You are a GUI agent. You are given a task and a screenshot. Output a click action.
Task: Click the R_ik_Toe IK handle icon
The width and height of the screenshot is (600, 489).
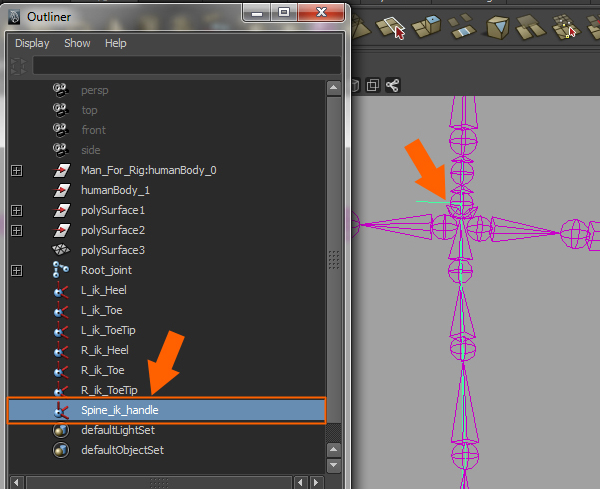pyautogui.click(x=61, y=370)
